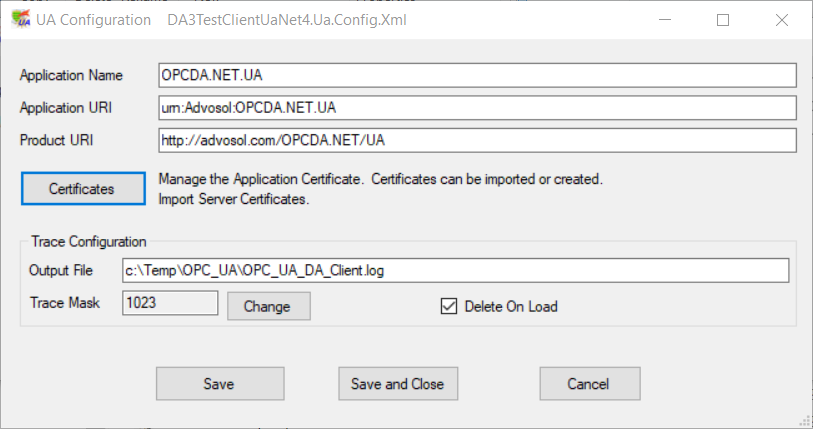Toggle the Delete On Load checkbox
Image resolution: width=813 pixels, height=429 pixels.
click(448, 306)
